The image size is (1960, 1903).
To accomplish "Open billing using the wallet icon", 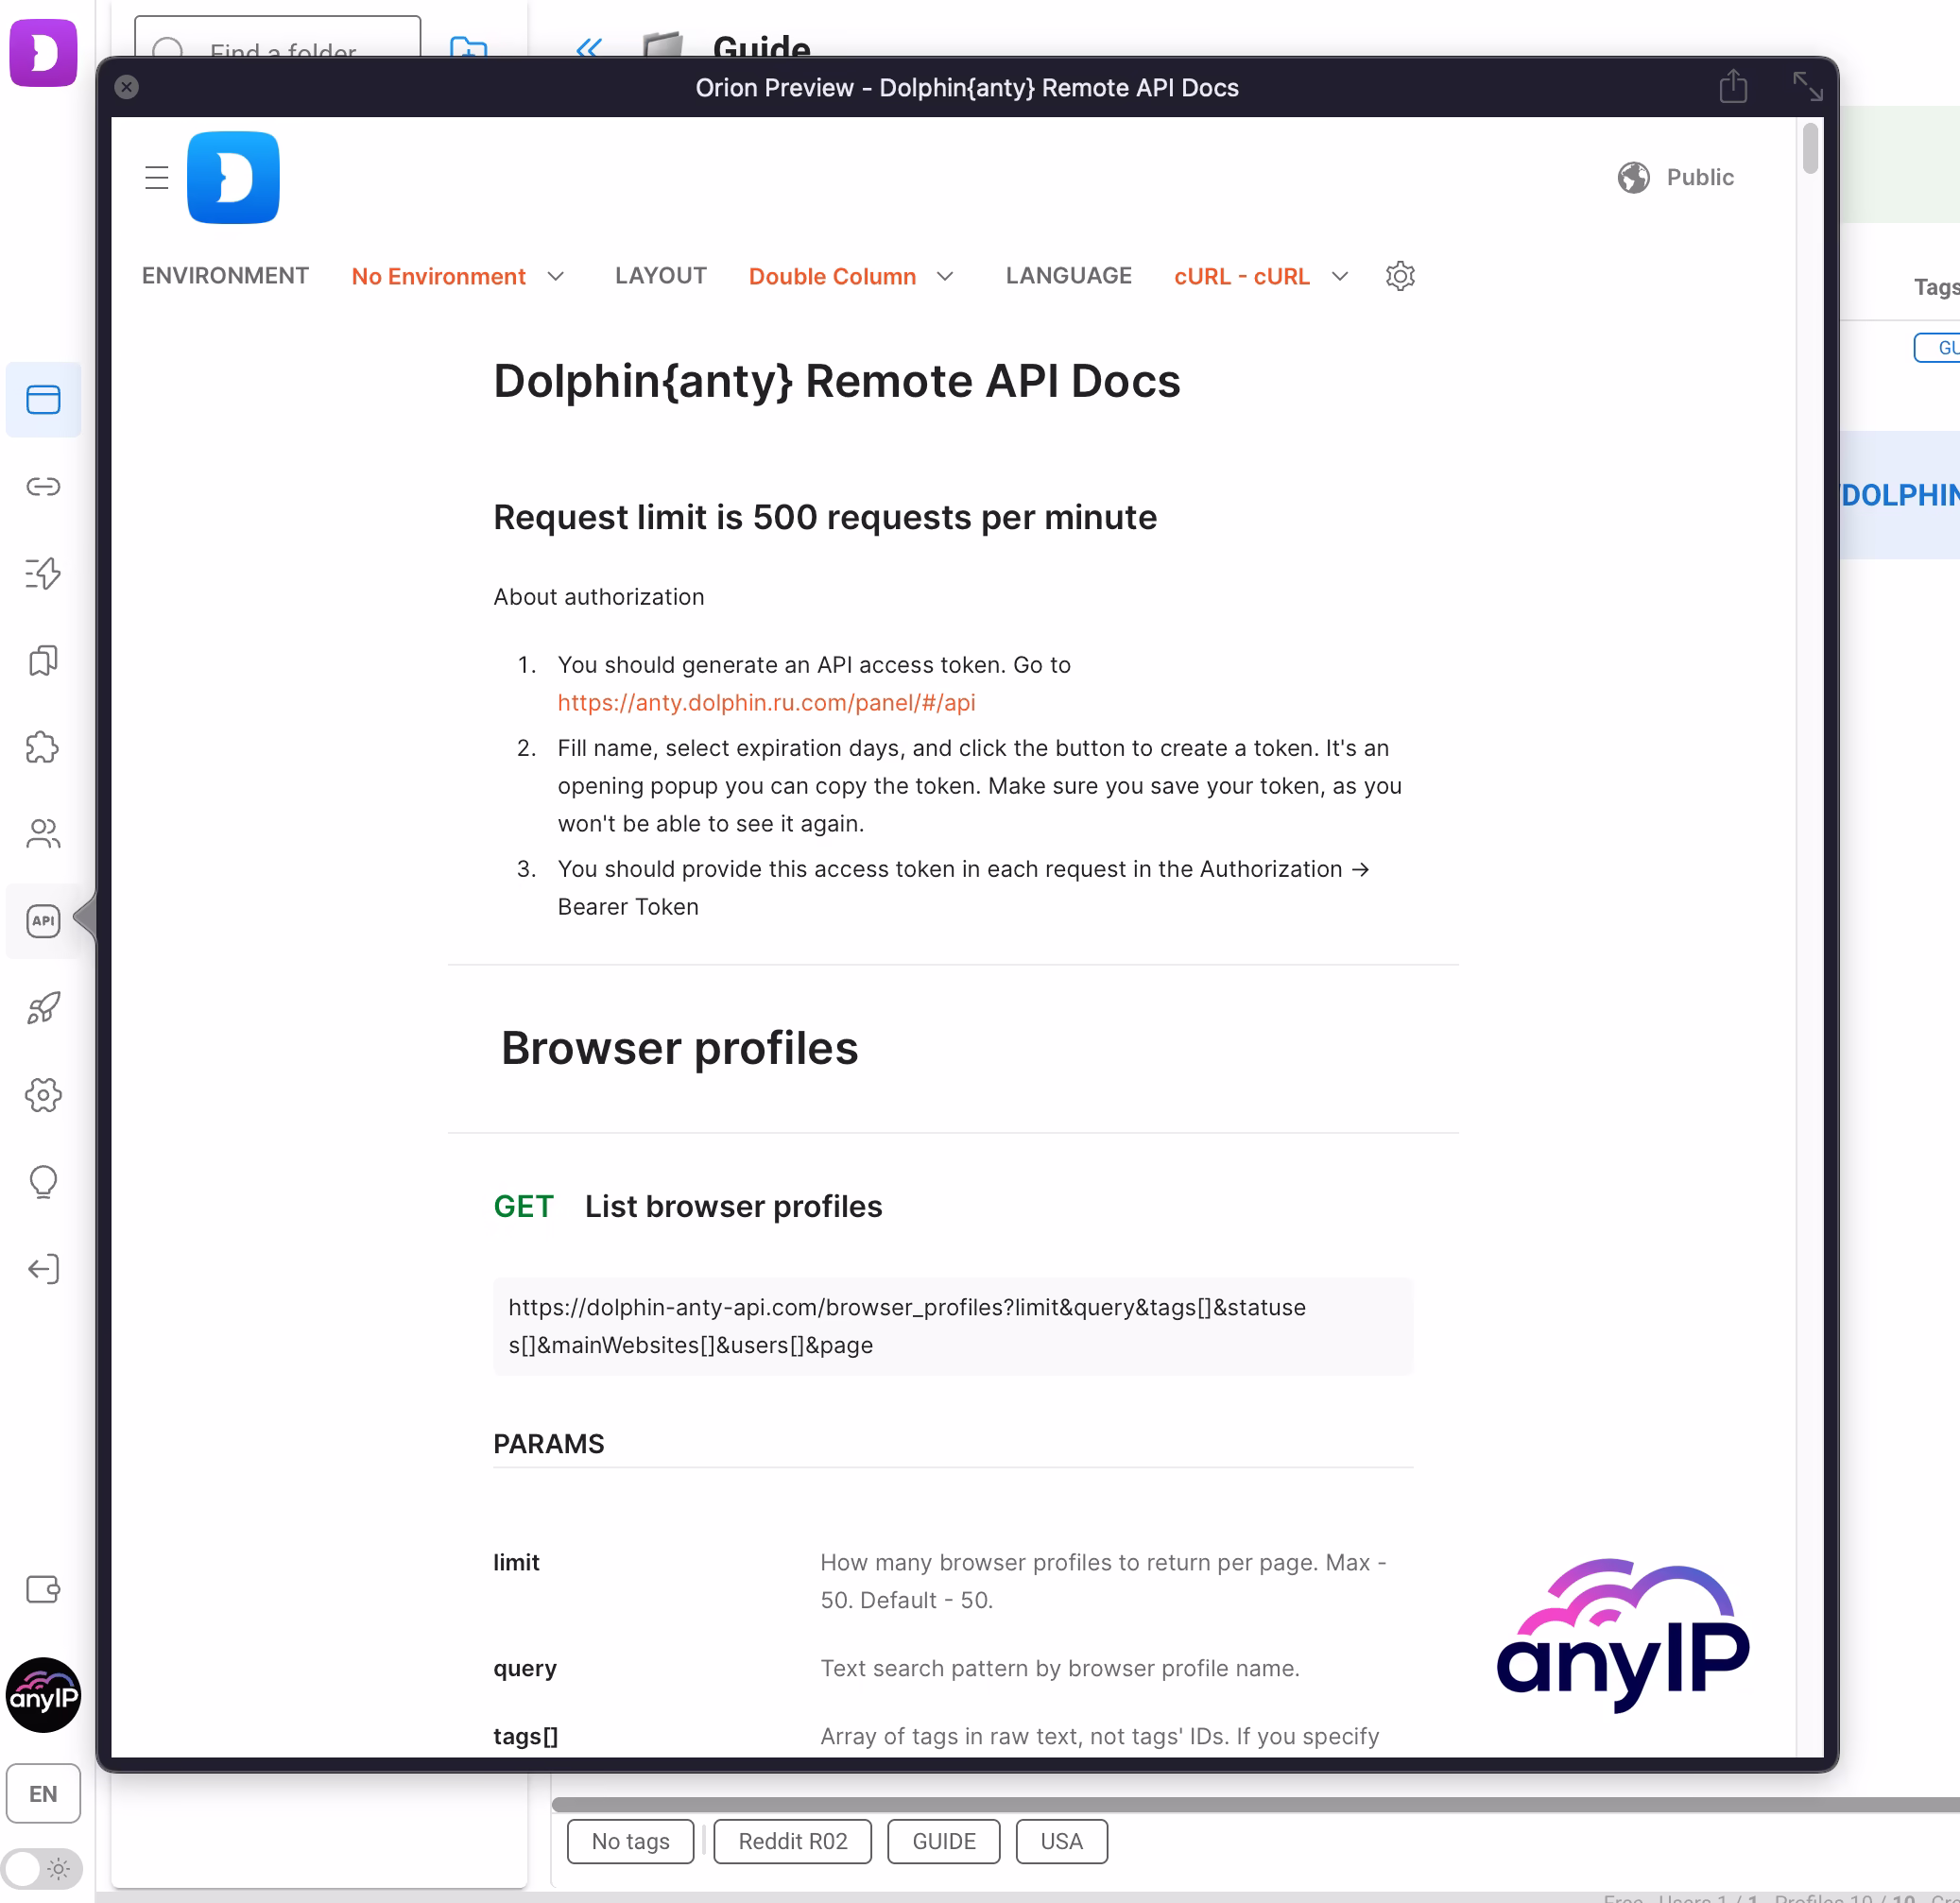I will click(43, 1589).
